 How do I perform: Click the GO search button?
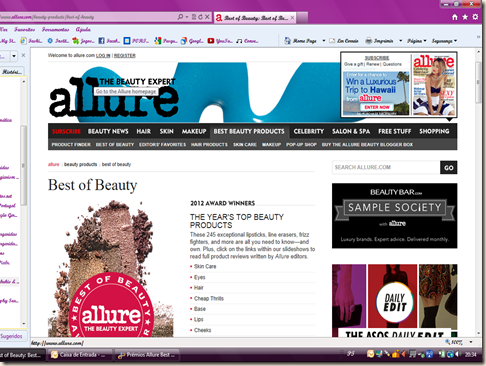coord(449,167)
